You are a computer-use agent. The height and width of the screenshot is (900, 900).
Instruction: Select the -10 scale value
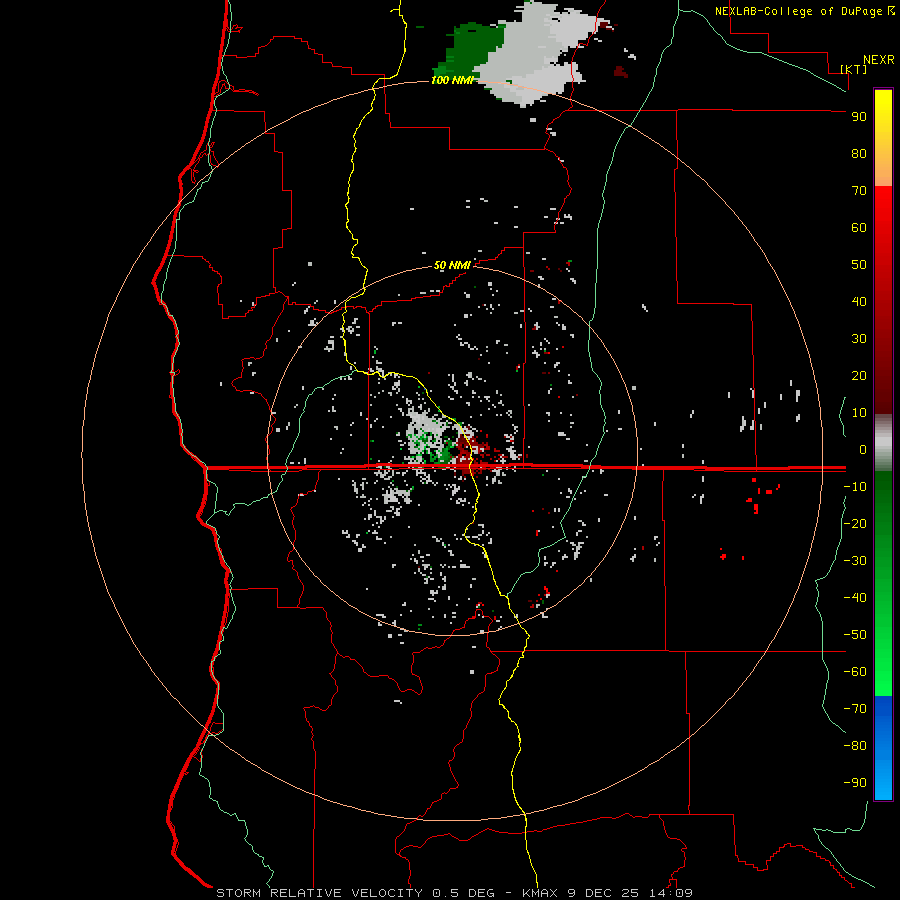click(x=855, y=487)
